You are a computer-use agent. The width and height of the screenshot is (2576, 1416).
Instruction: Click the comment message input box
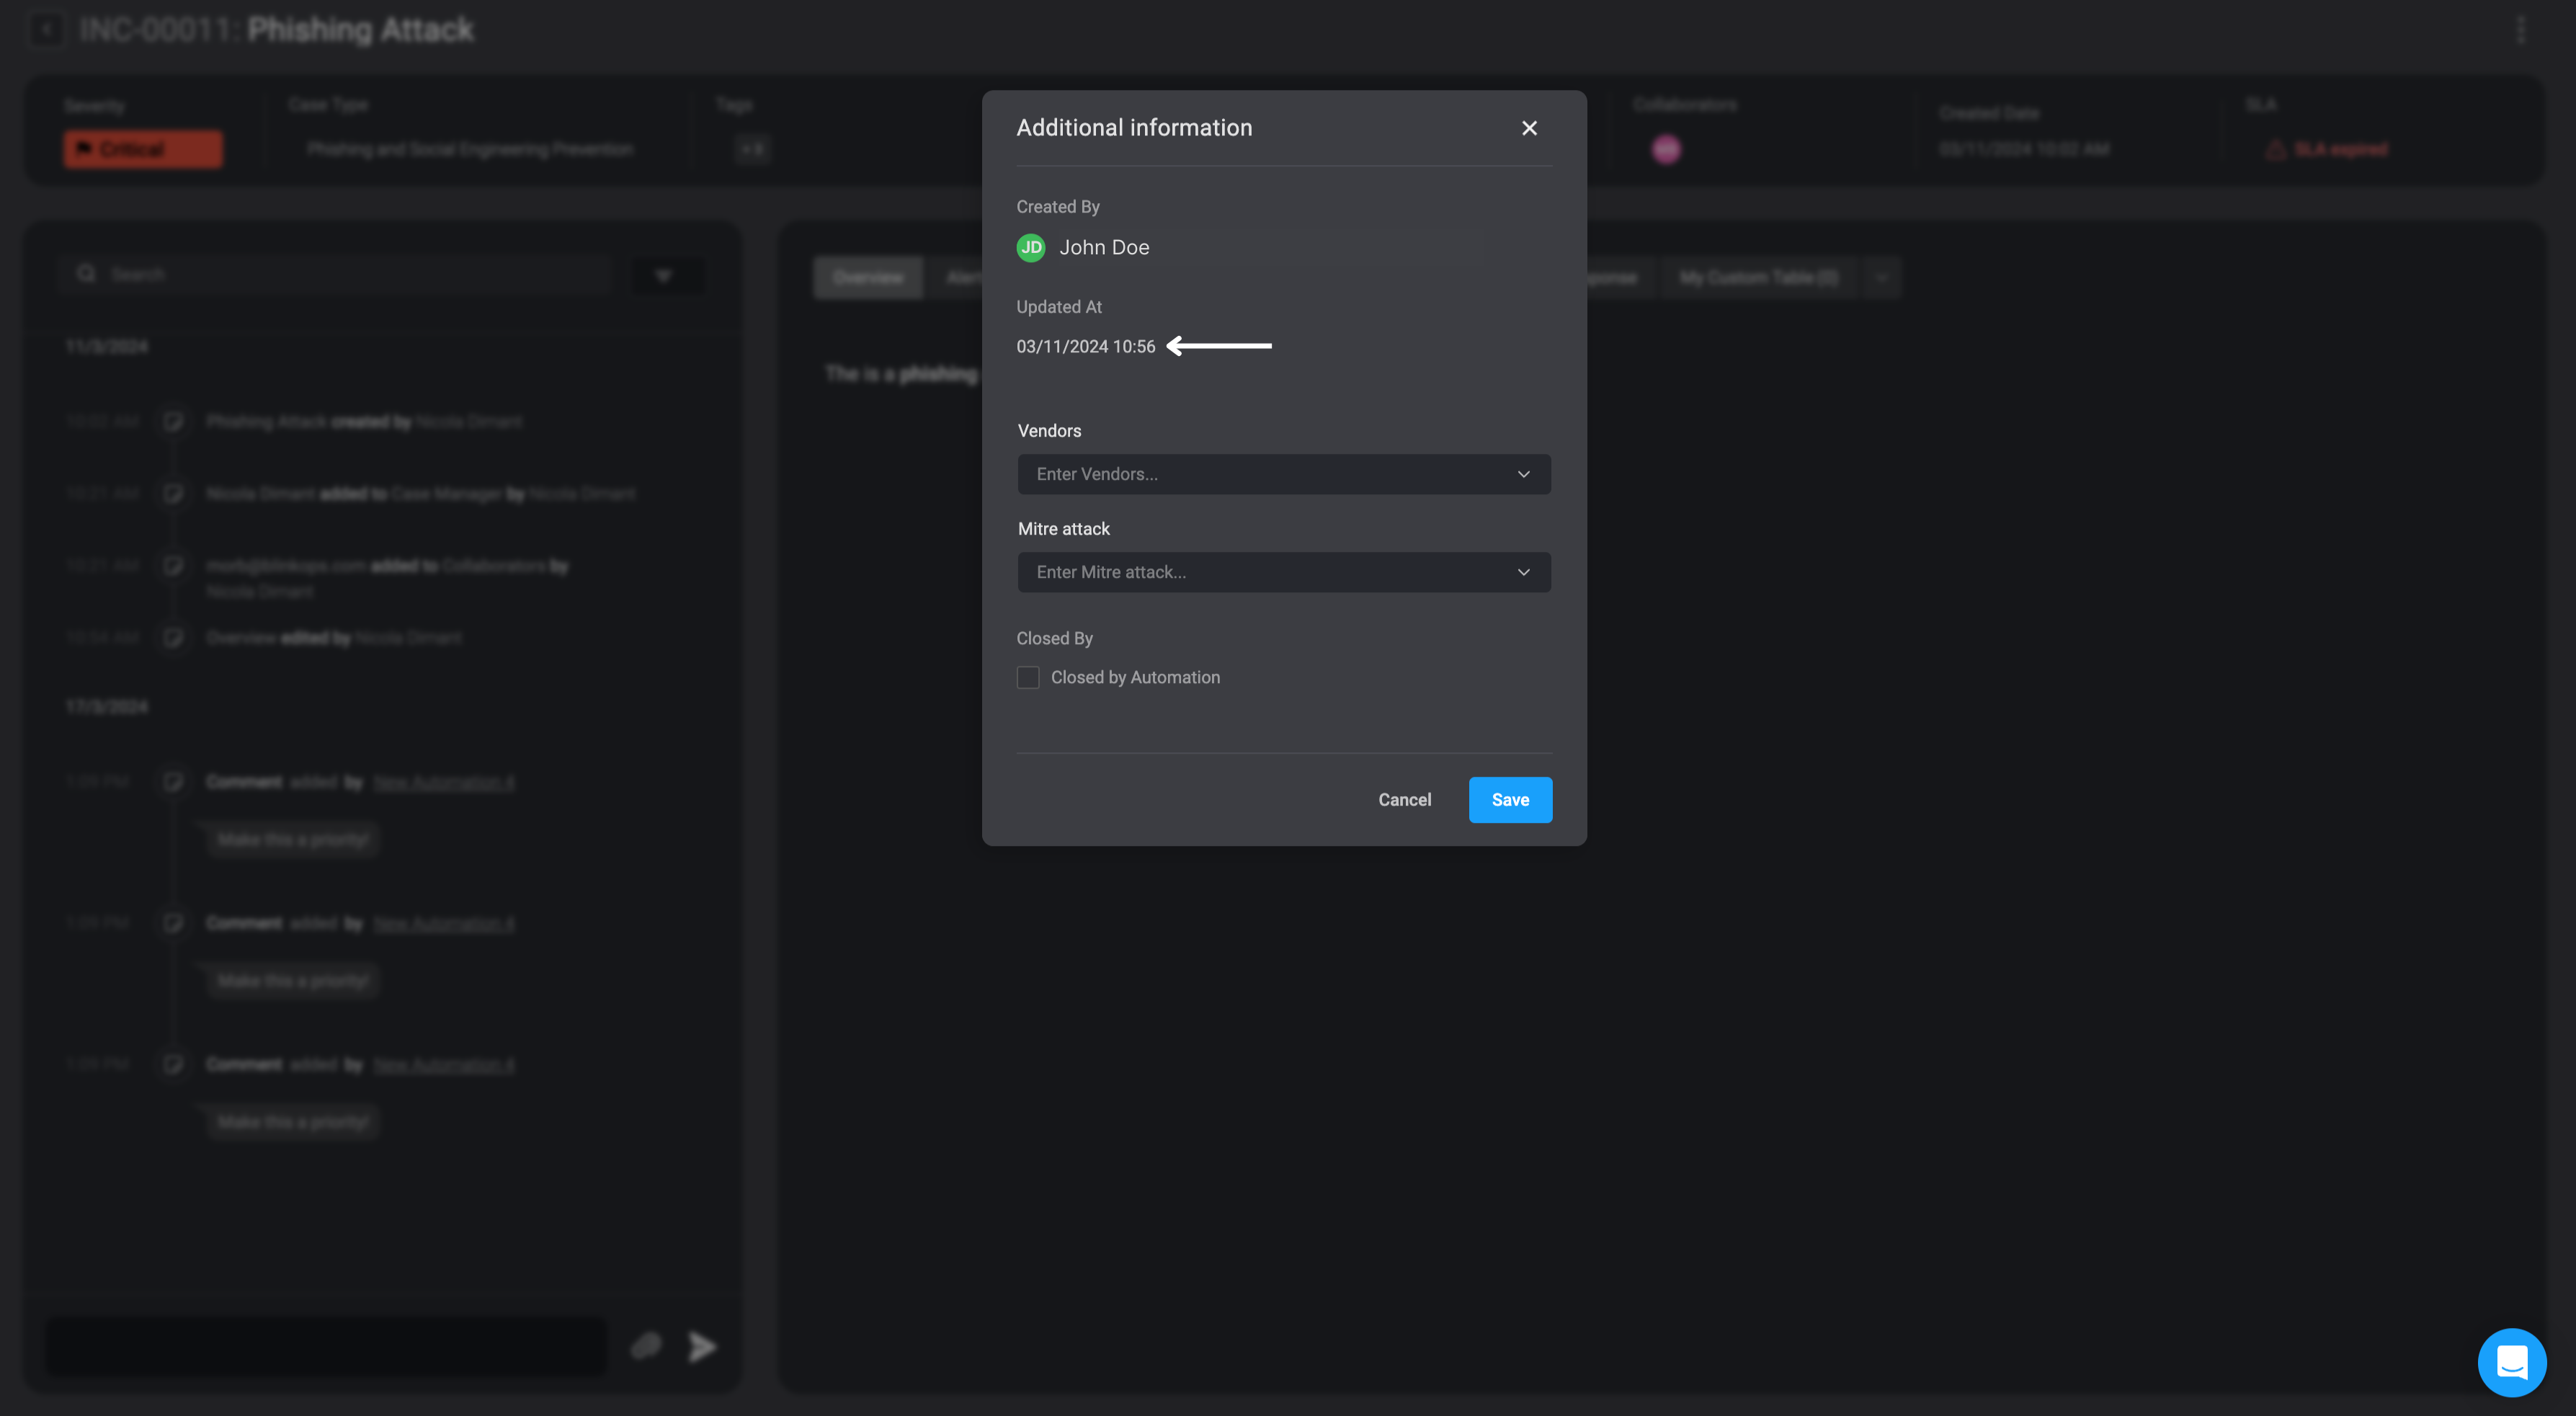coord(326,1347)
